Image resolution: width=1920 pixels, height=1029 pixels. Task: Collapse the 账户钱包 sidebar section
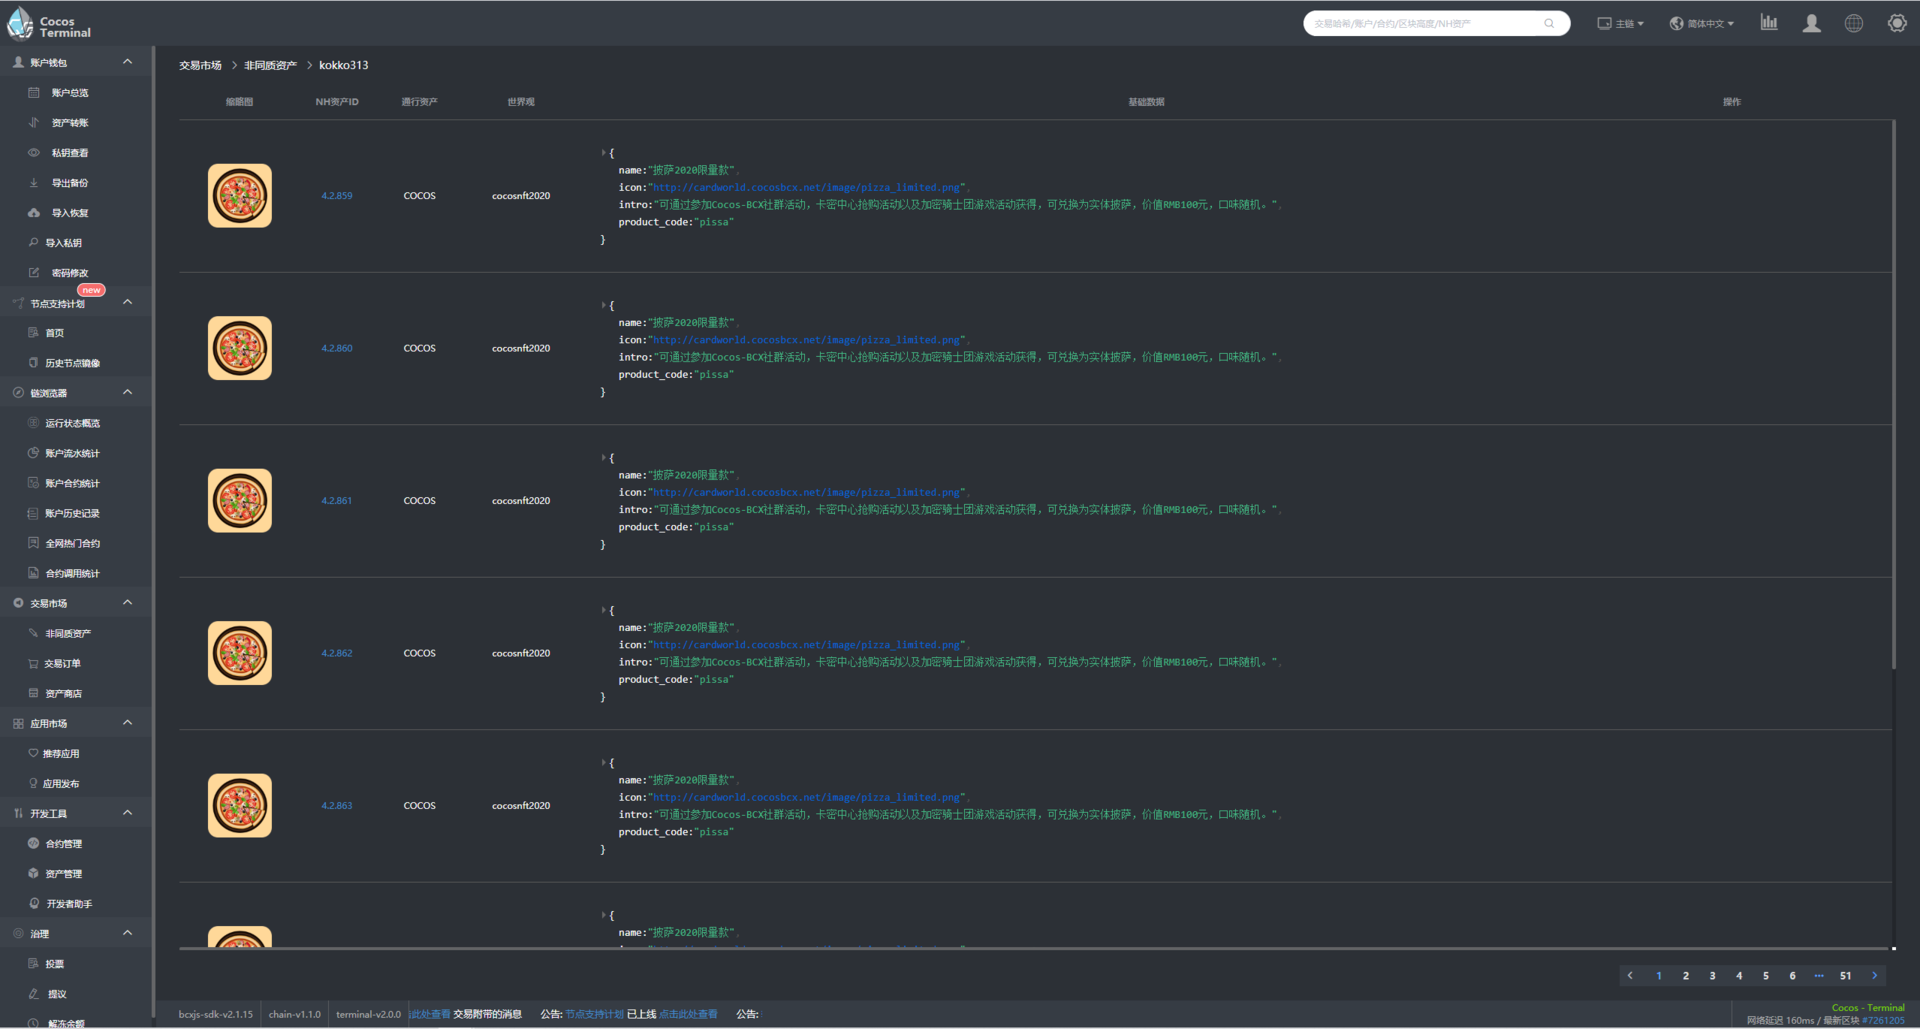click(127, 62)
